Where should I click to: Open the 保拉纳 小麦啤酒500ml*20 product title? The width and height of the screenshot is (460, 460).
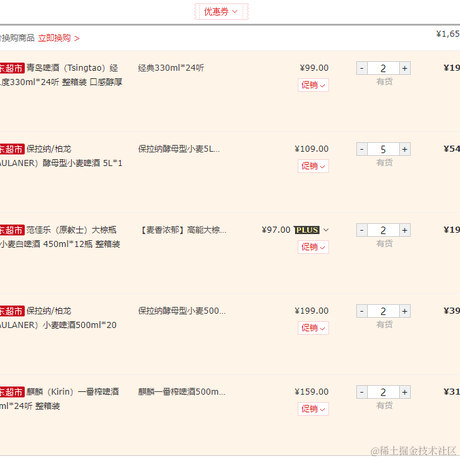pyautogui.click(x=59, y=318)
